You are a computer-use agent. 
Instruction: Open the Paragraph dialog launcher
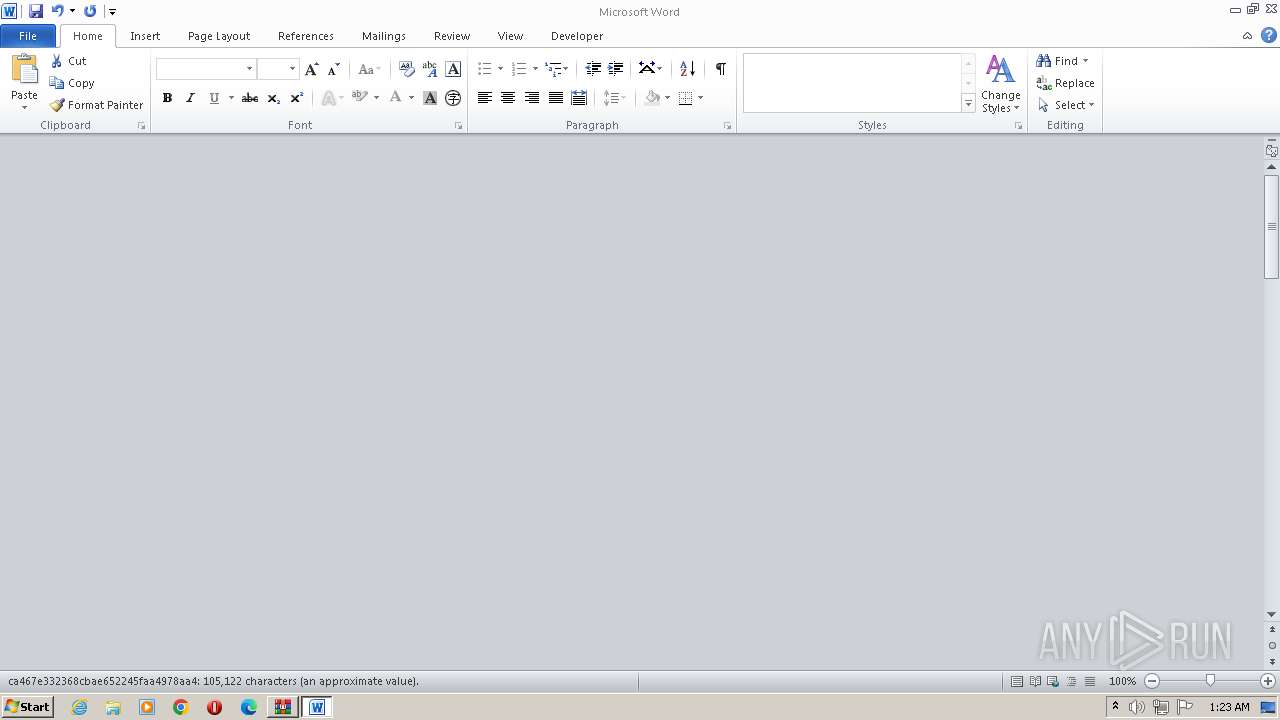tap(727, 126)
